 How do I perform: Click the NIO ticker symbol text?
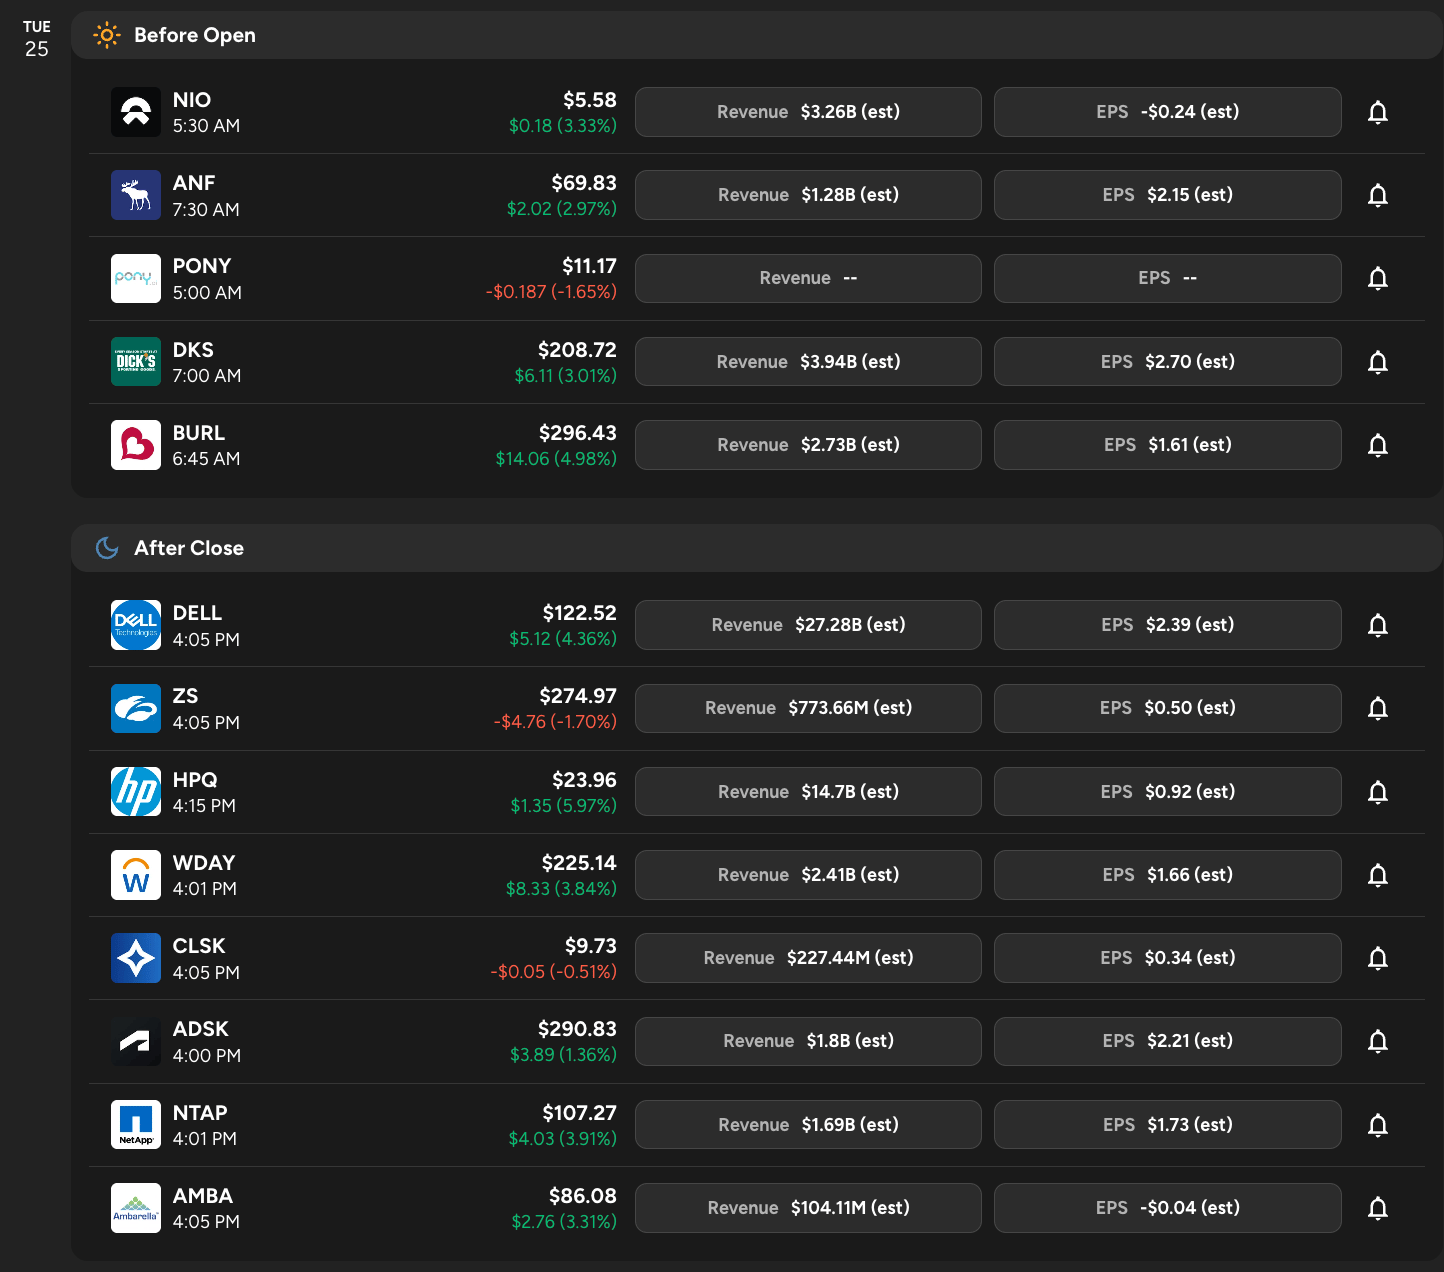(192, 100)
